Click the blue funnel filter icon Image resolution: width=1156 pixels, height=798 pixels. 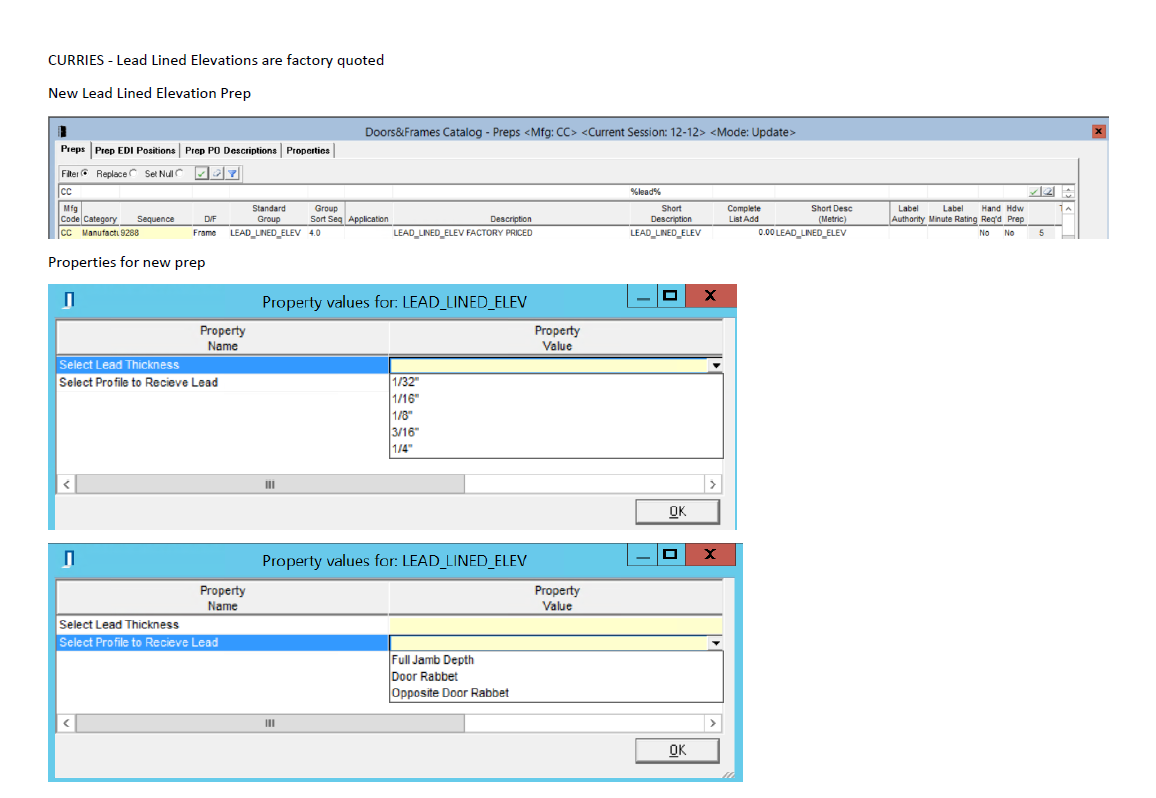[231, 174]
